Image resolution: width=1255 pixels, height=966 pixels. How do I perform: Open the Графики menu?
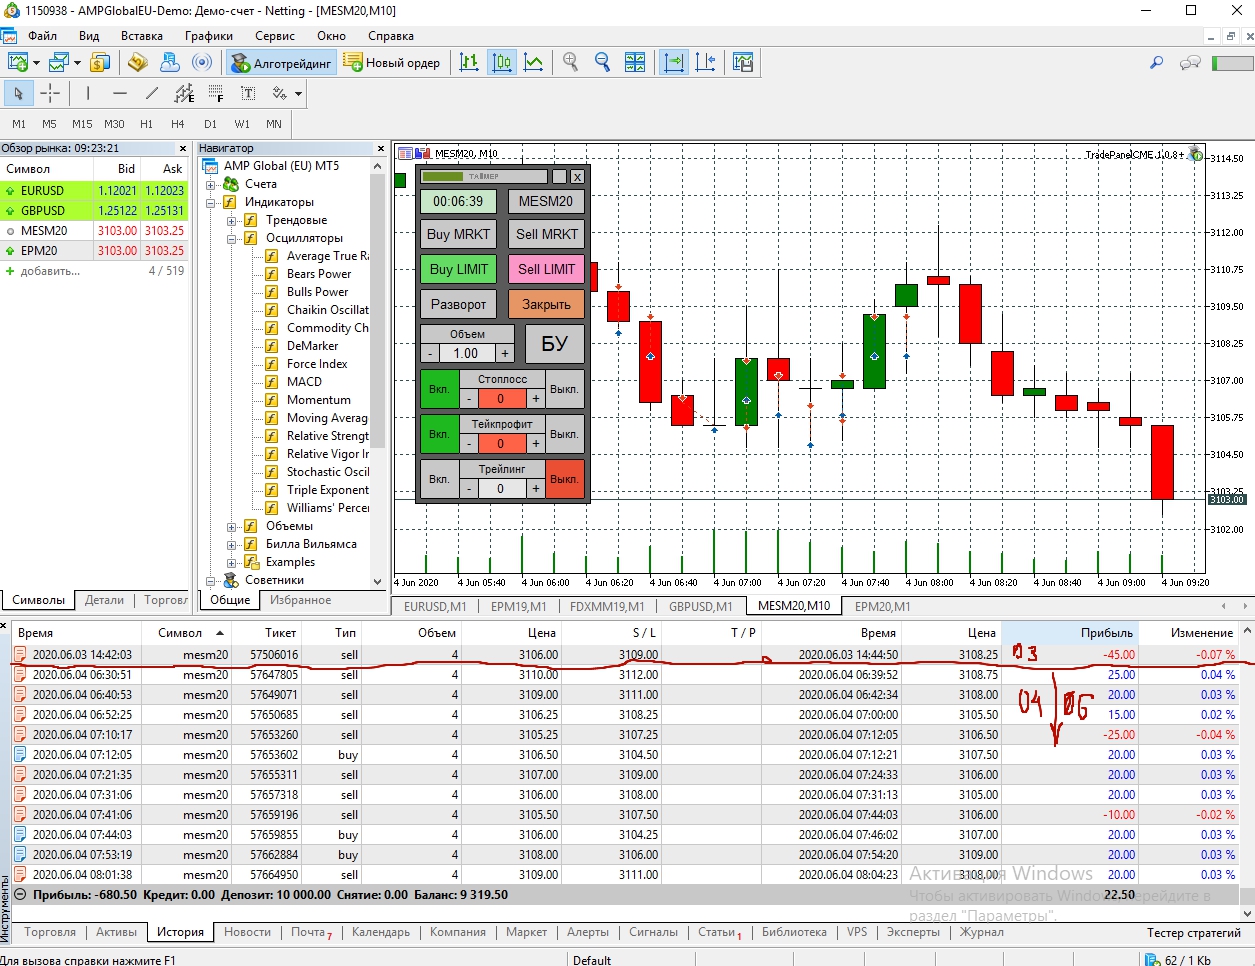[x=208, y=36]
